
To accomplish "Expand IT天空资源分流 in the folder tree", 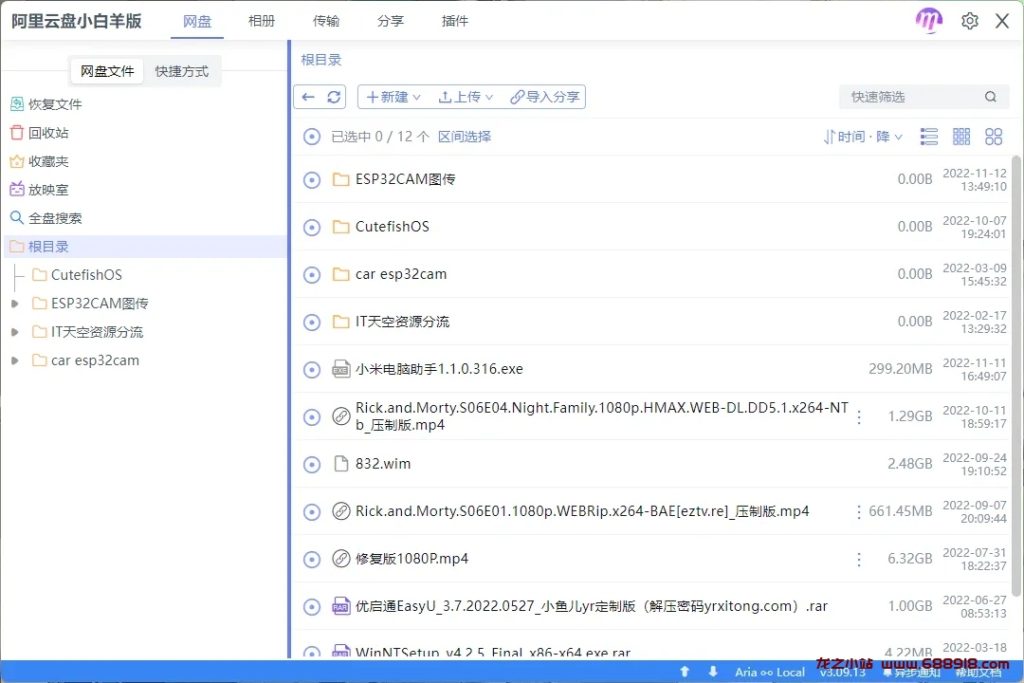I will click(14, 332).
